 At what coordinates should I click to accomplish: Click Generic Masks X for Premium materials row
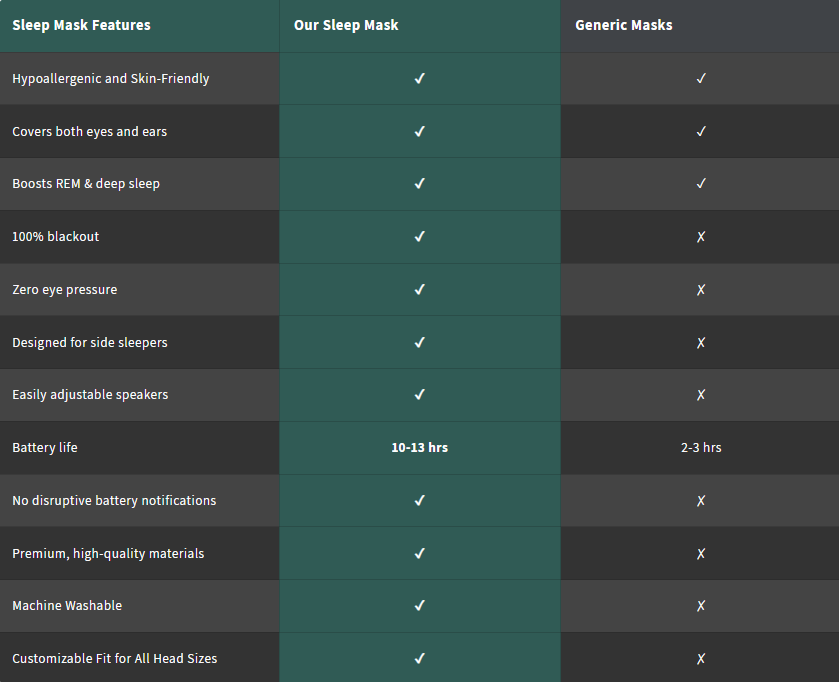(701, 554)
